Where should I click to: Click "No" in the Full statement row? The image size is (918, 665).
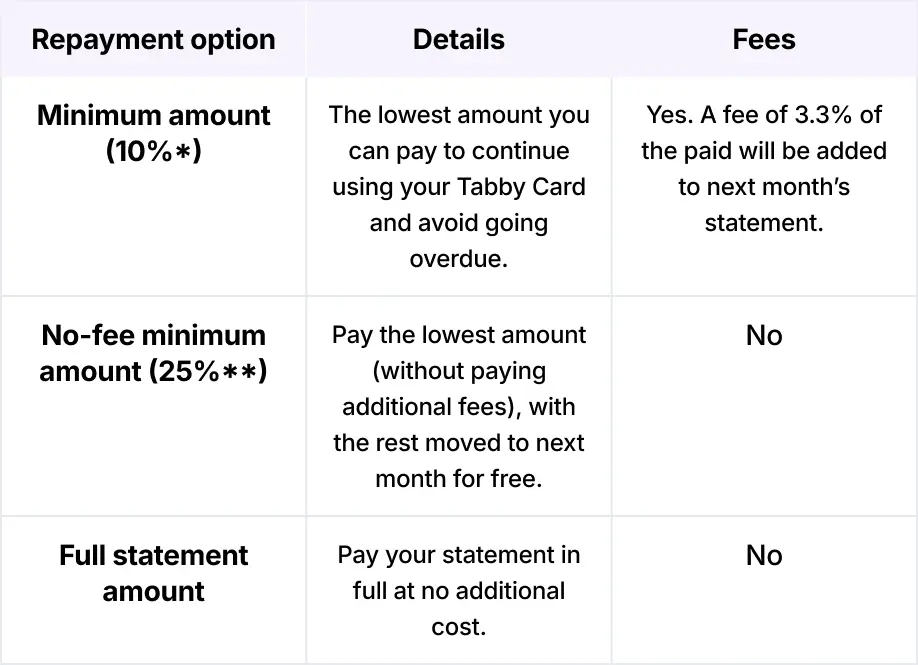pyautogui.click(x=764, y=555)
